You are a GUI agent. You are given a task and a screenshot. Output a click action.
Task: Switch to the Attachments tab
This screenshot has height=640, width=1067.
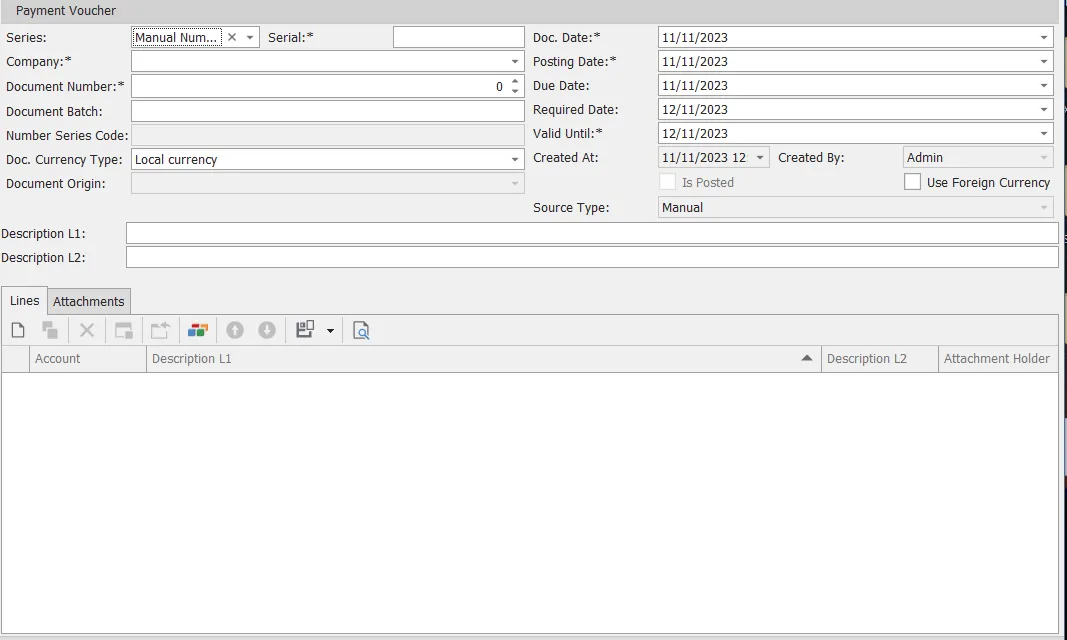tap(88, 301)
